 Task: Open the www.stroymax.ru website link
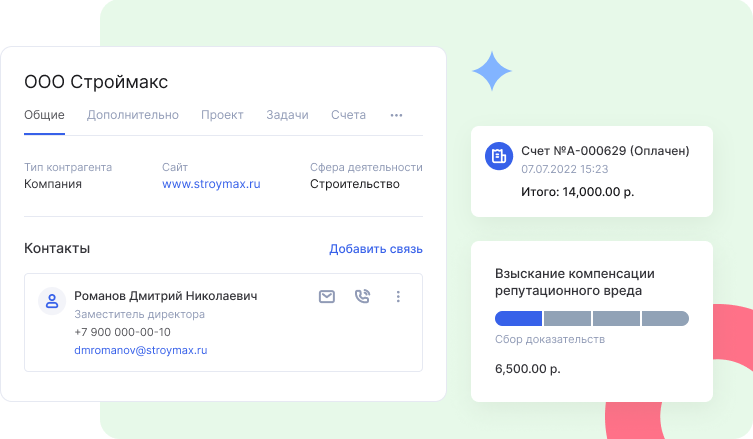click(x=211, y=184)
